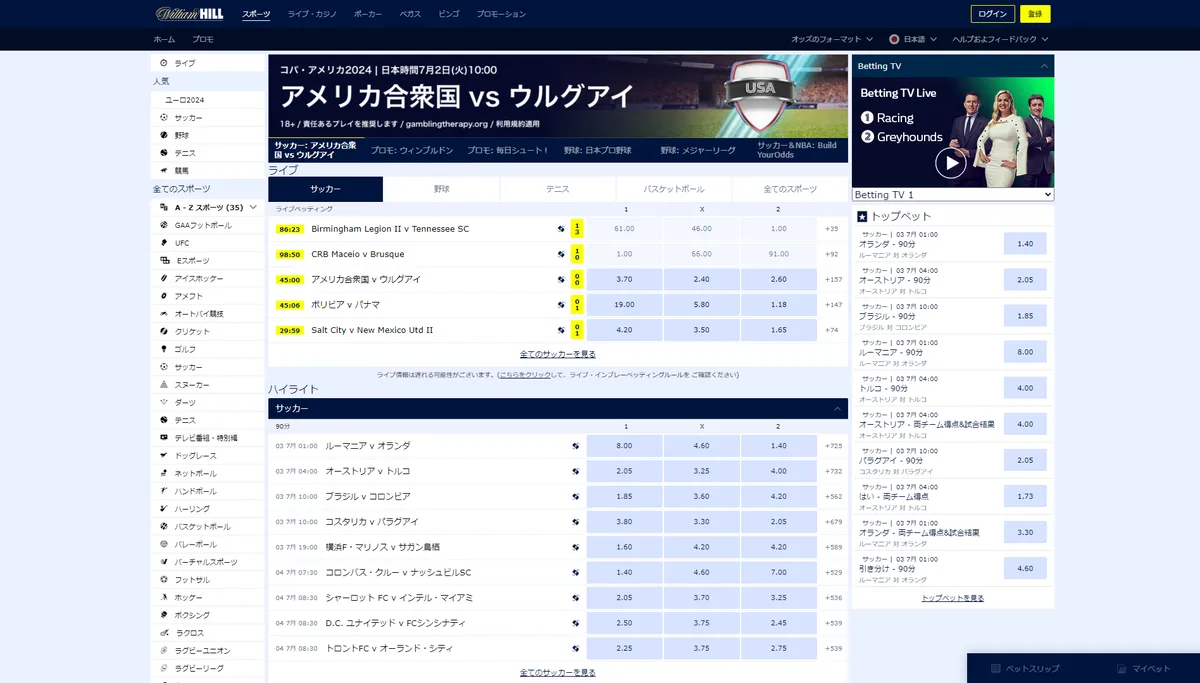Click the ダーツ icon in sidebar
The image size is (1200, 683).
point(164,402)
